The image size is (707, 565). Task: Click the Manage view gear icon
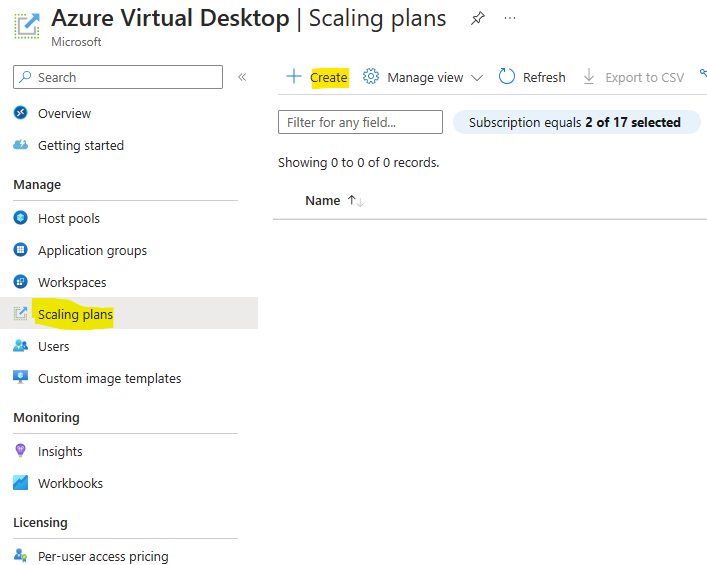pyautogui.click(x=371, y=76)
